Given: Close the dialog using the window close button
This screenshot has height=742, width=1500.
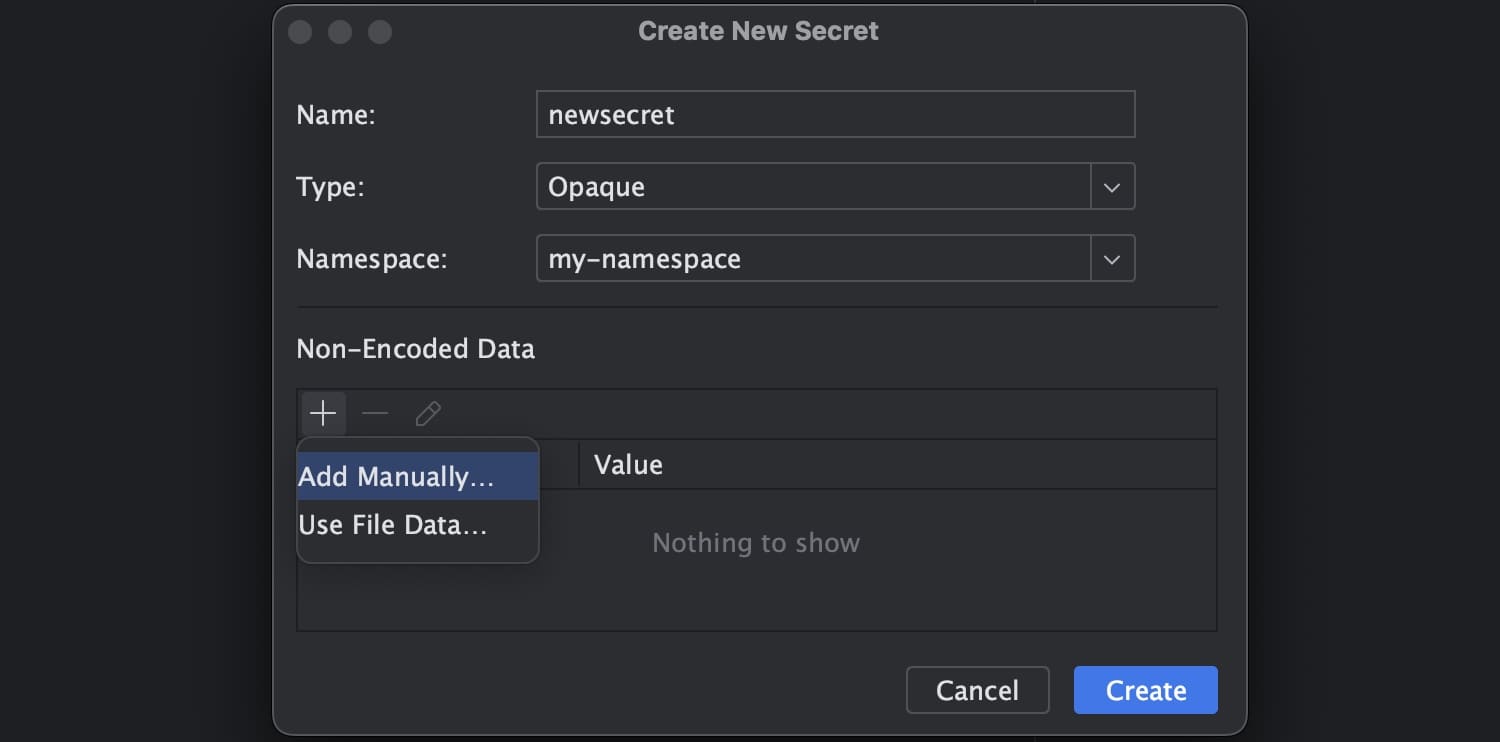Looking at the screenshot, I should point(300,32).
